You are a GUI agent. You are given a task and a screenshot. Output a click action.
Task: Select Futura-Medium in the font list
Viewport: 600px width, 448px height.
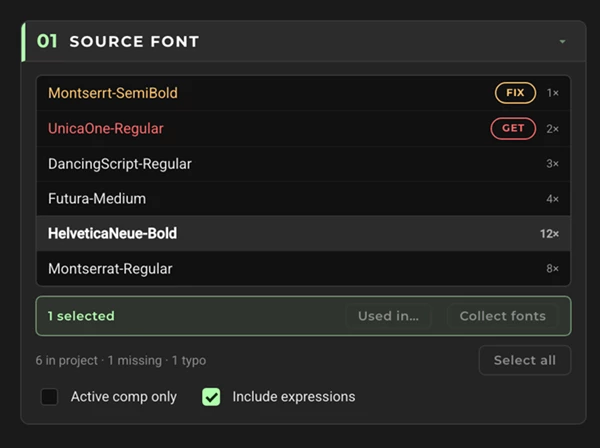coord(303,199)
